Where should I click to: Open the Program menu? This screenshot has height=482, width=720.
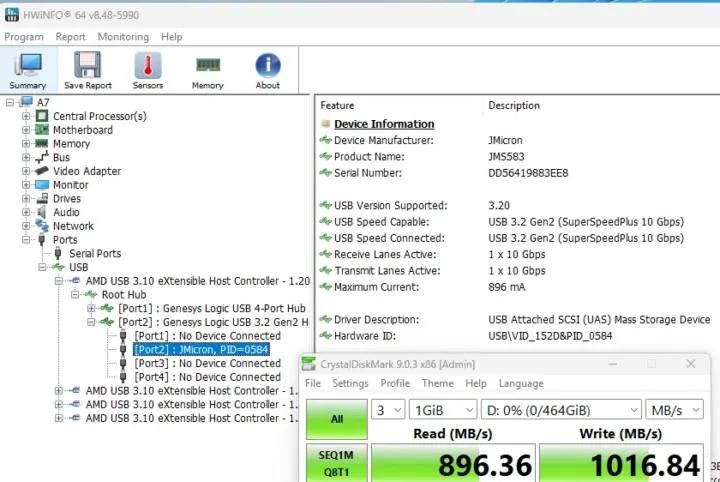pos(24,37)
